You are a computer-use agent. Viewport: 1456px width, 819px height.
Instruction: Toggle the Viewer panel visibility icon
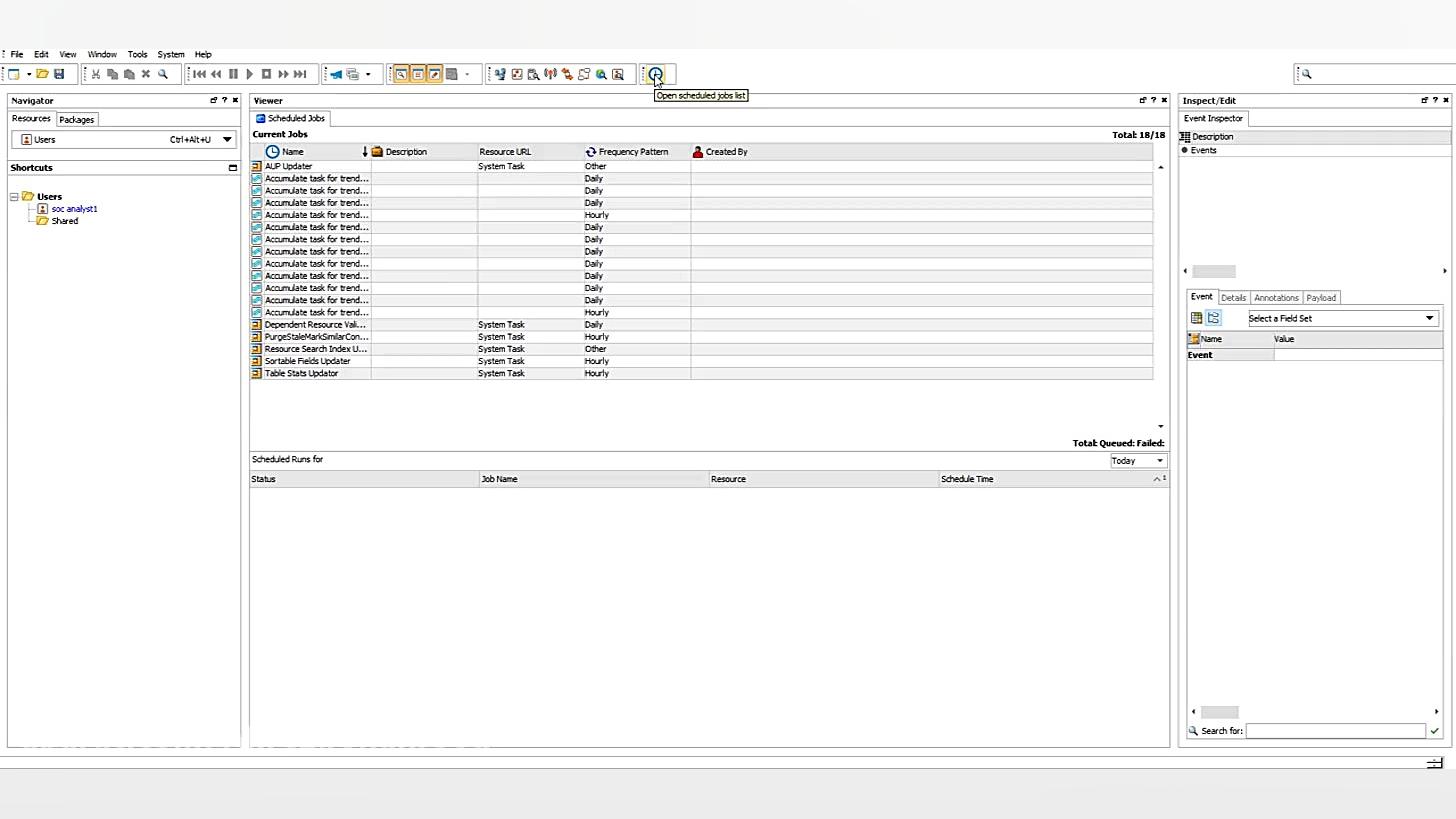[1142, 100]
